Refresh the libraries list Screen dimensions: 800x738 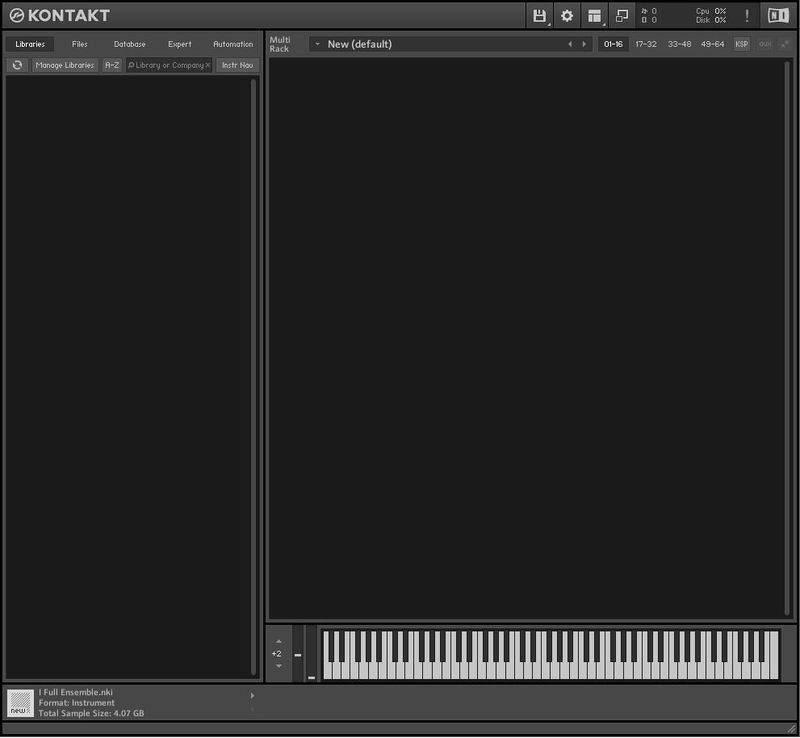pyautogui.click(x=17, y=65)
